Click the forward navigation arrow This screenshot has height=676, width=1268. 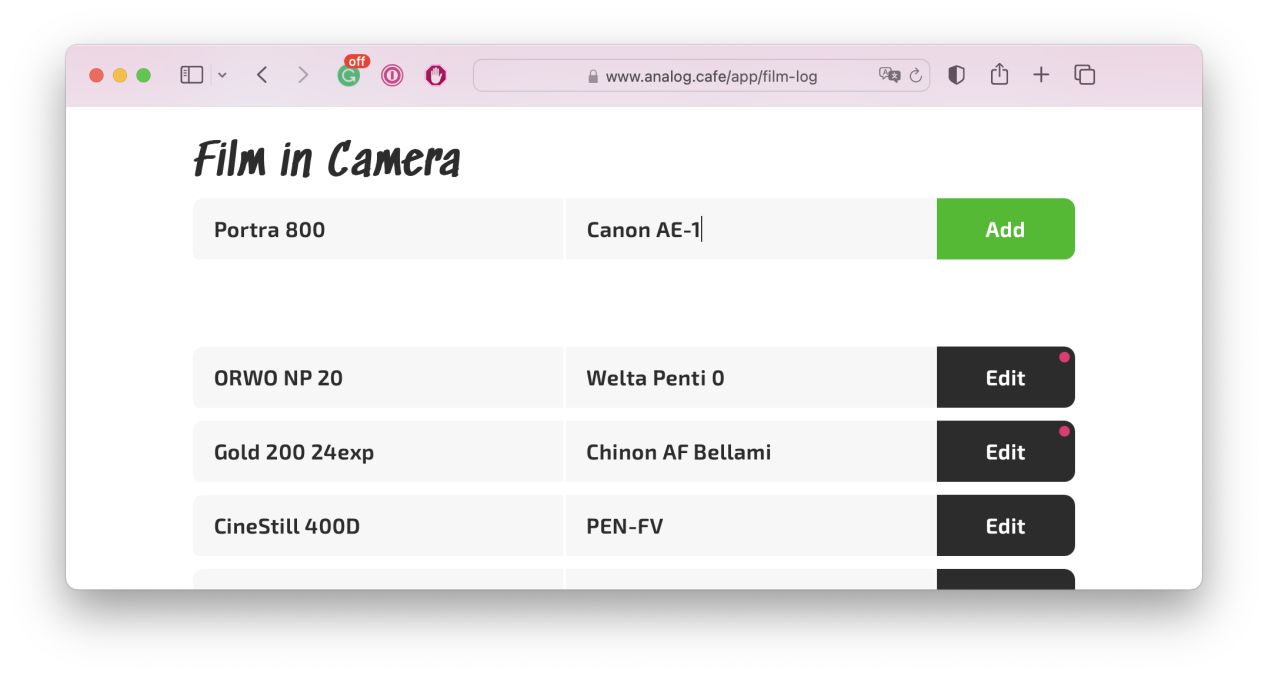click(x=303, y=75)
